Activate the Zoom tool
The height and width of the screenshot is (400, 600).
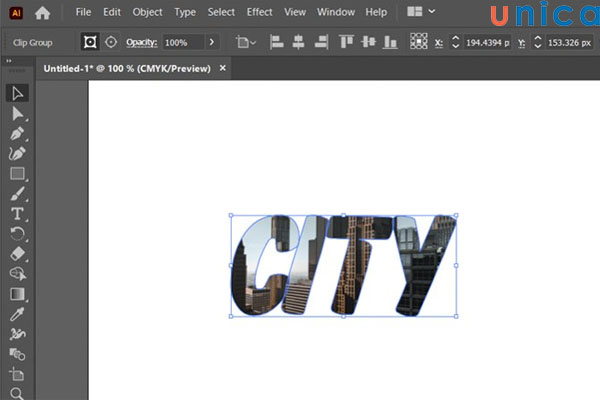17,393
